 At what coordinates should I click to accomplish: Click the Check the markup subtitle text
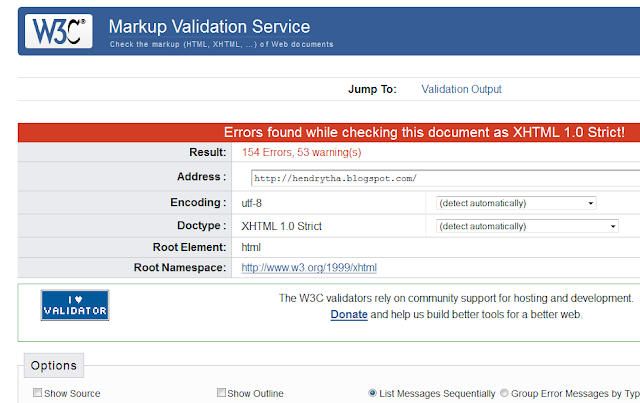tap(221, 44)
